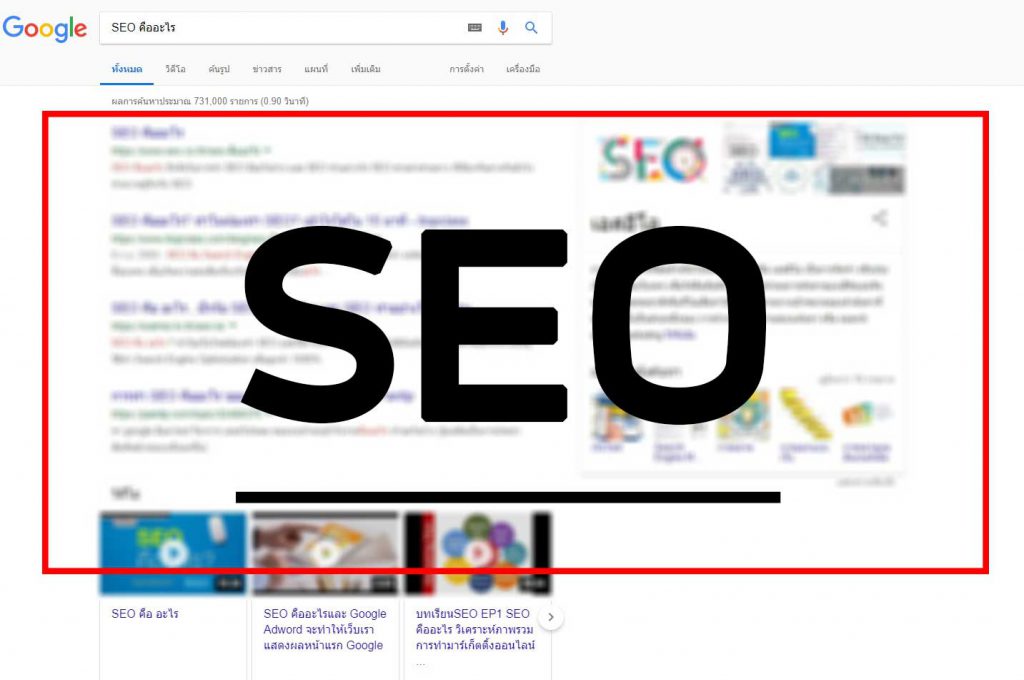This screenshot has height=680, width=1024.
Task: Open the on-screen keyboard icon
Action: coord(475,27)
